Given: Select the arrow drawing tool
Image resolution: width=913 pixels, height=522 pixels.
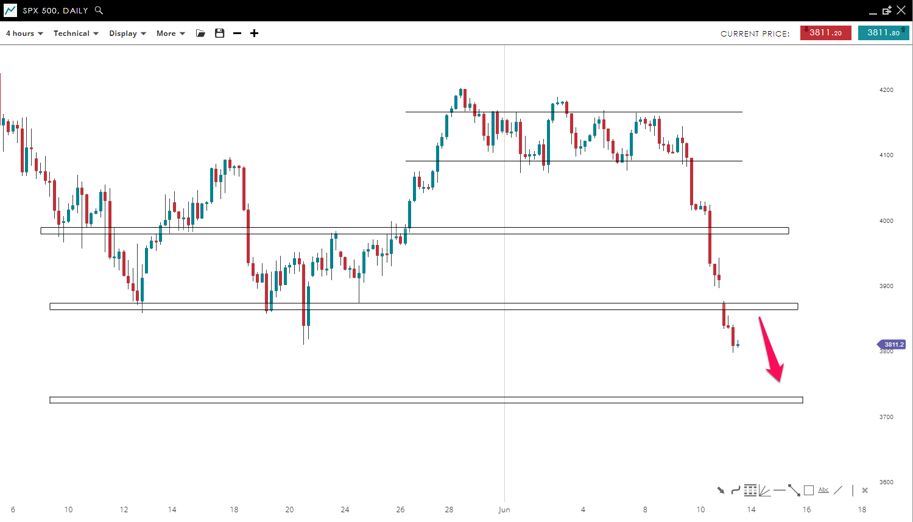Looking at the screenshot, I should click(720, 490).
